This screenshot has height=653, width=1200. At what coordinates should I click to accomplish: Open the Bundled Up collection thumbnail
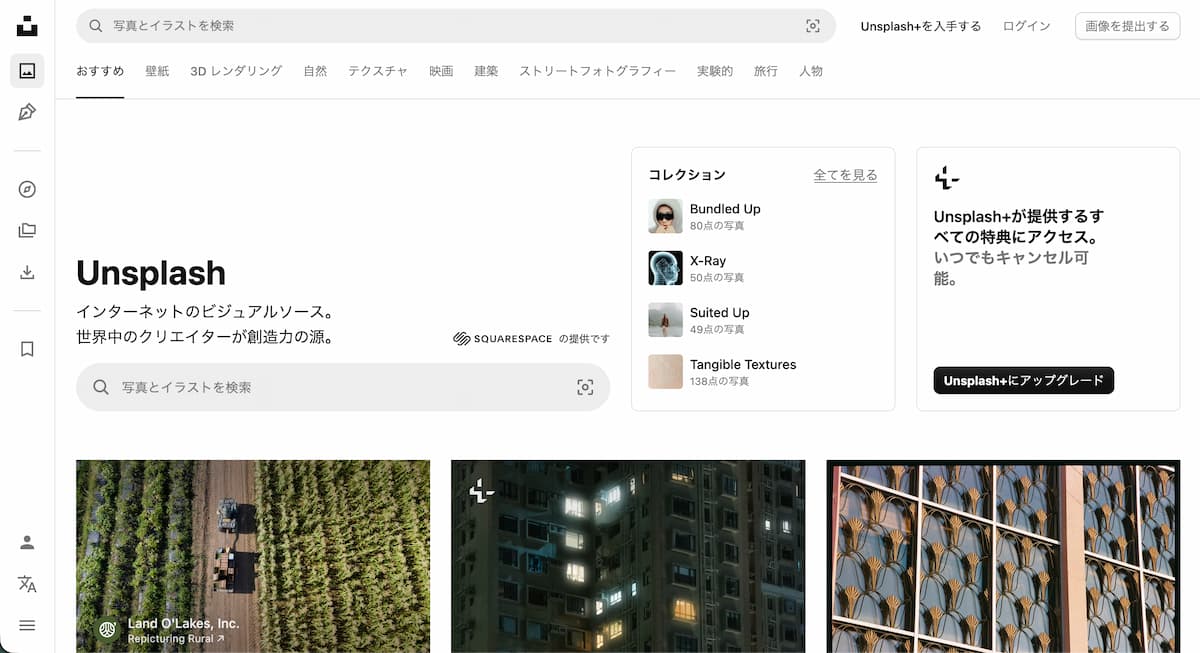[x=665, y=216]
